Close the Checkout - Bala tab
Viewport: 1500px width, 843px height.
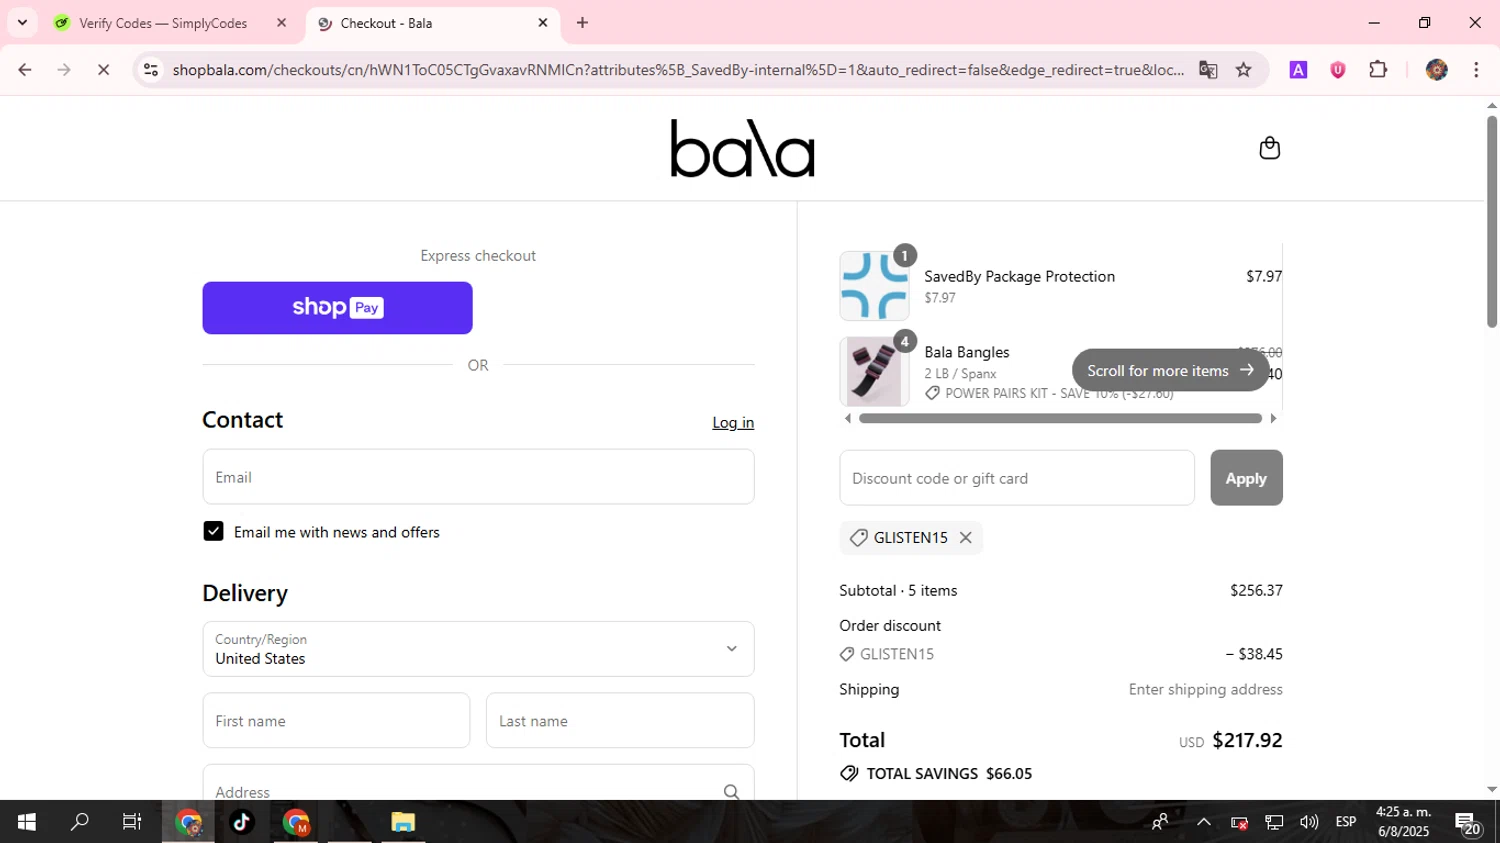(543, 23)
